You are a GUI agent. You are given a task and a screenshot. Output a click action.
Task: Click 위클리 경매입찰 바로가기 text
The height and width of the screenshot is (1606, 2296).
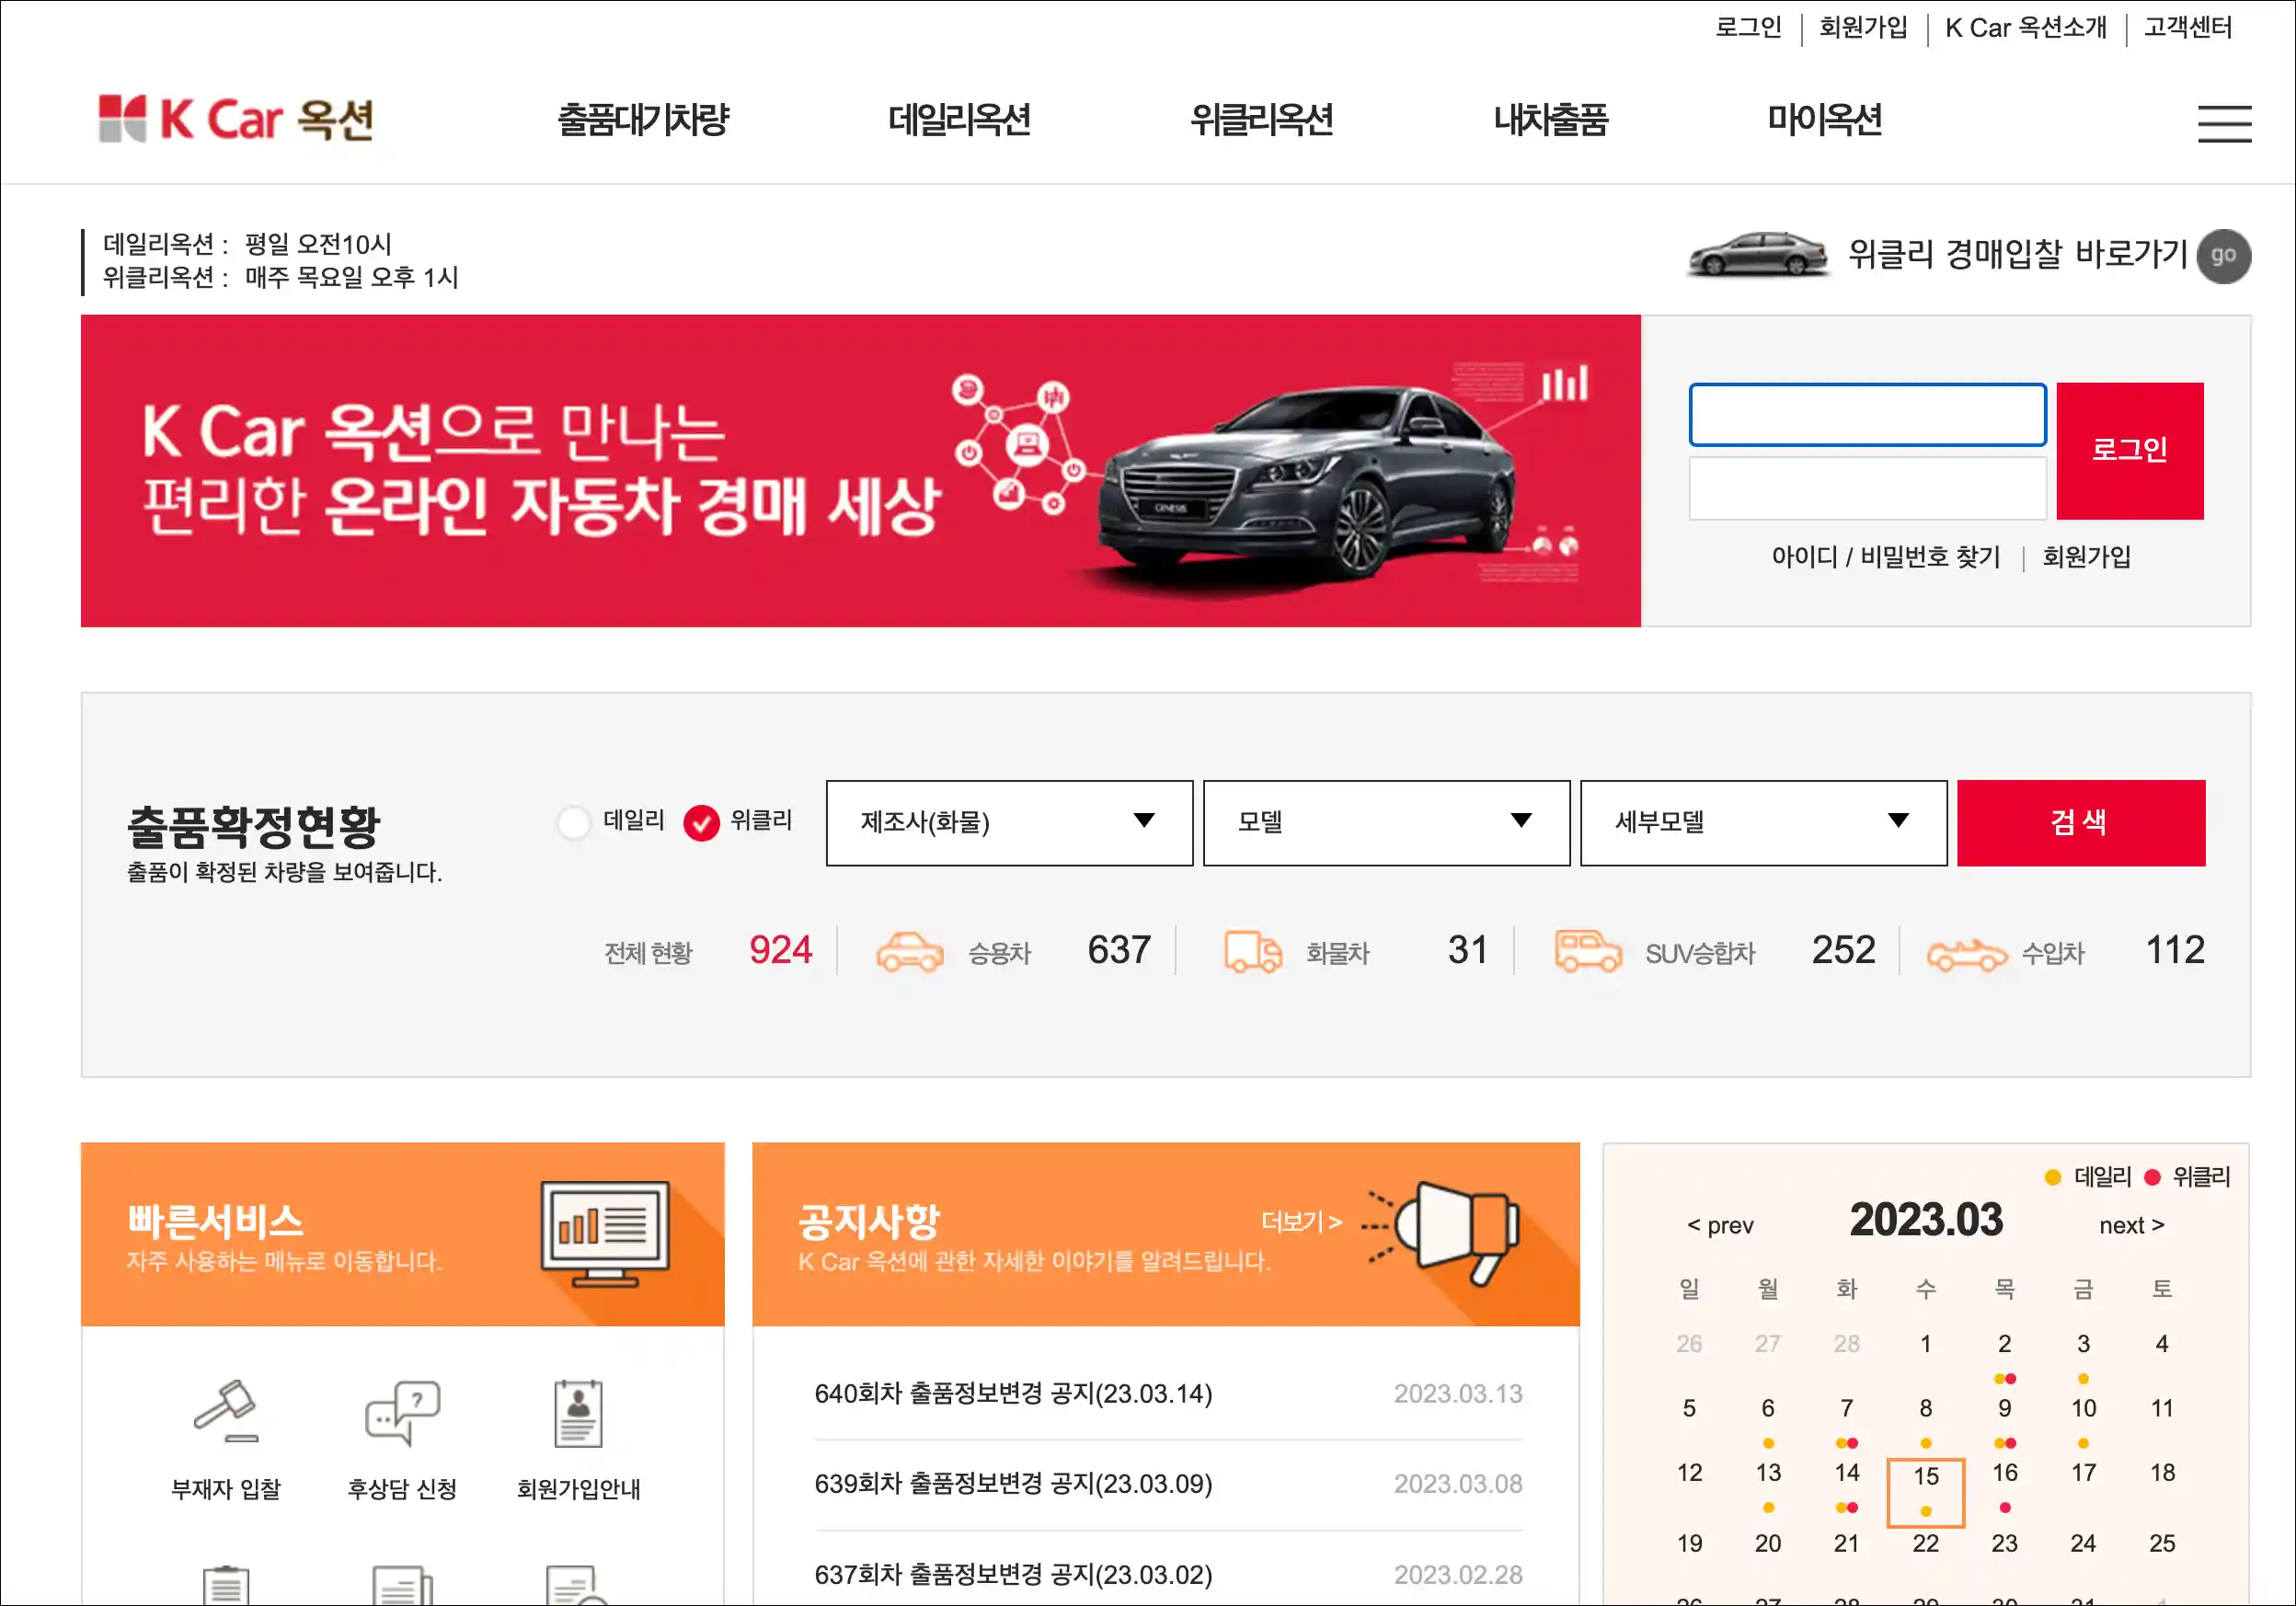(x=2018, y=254)
